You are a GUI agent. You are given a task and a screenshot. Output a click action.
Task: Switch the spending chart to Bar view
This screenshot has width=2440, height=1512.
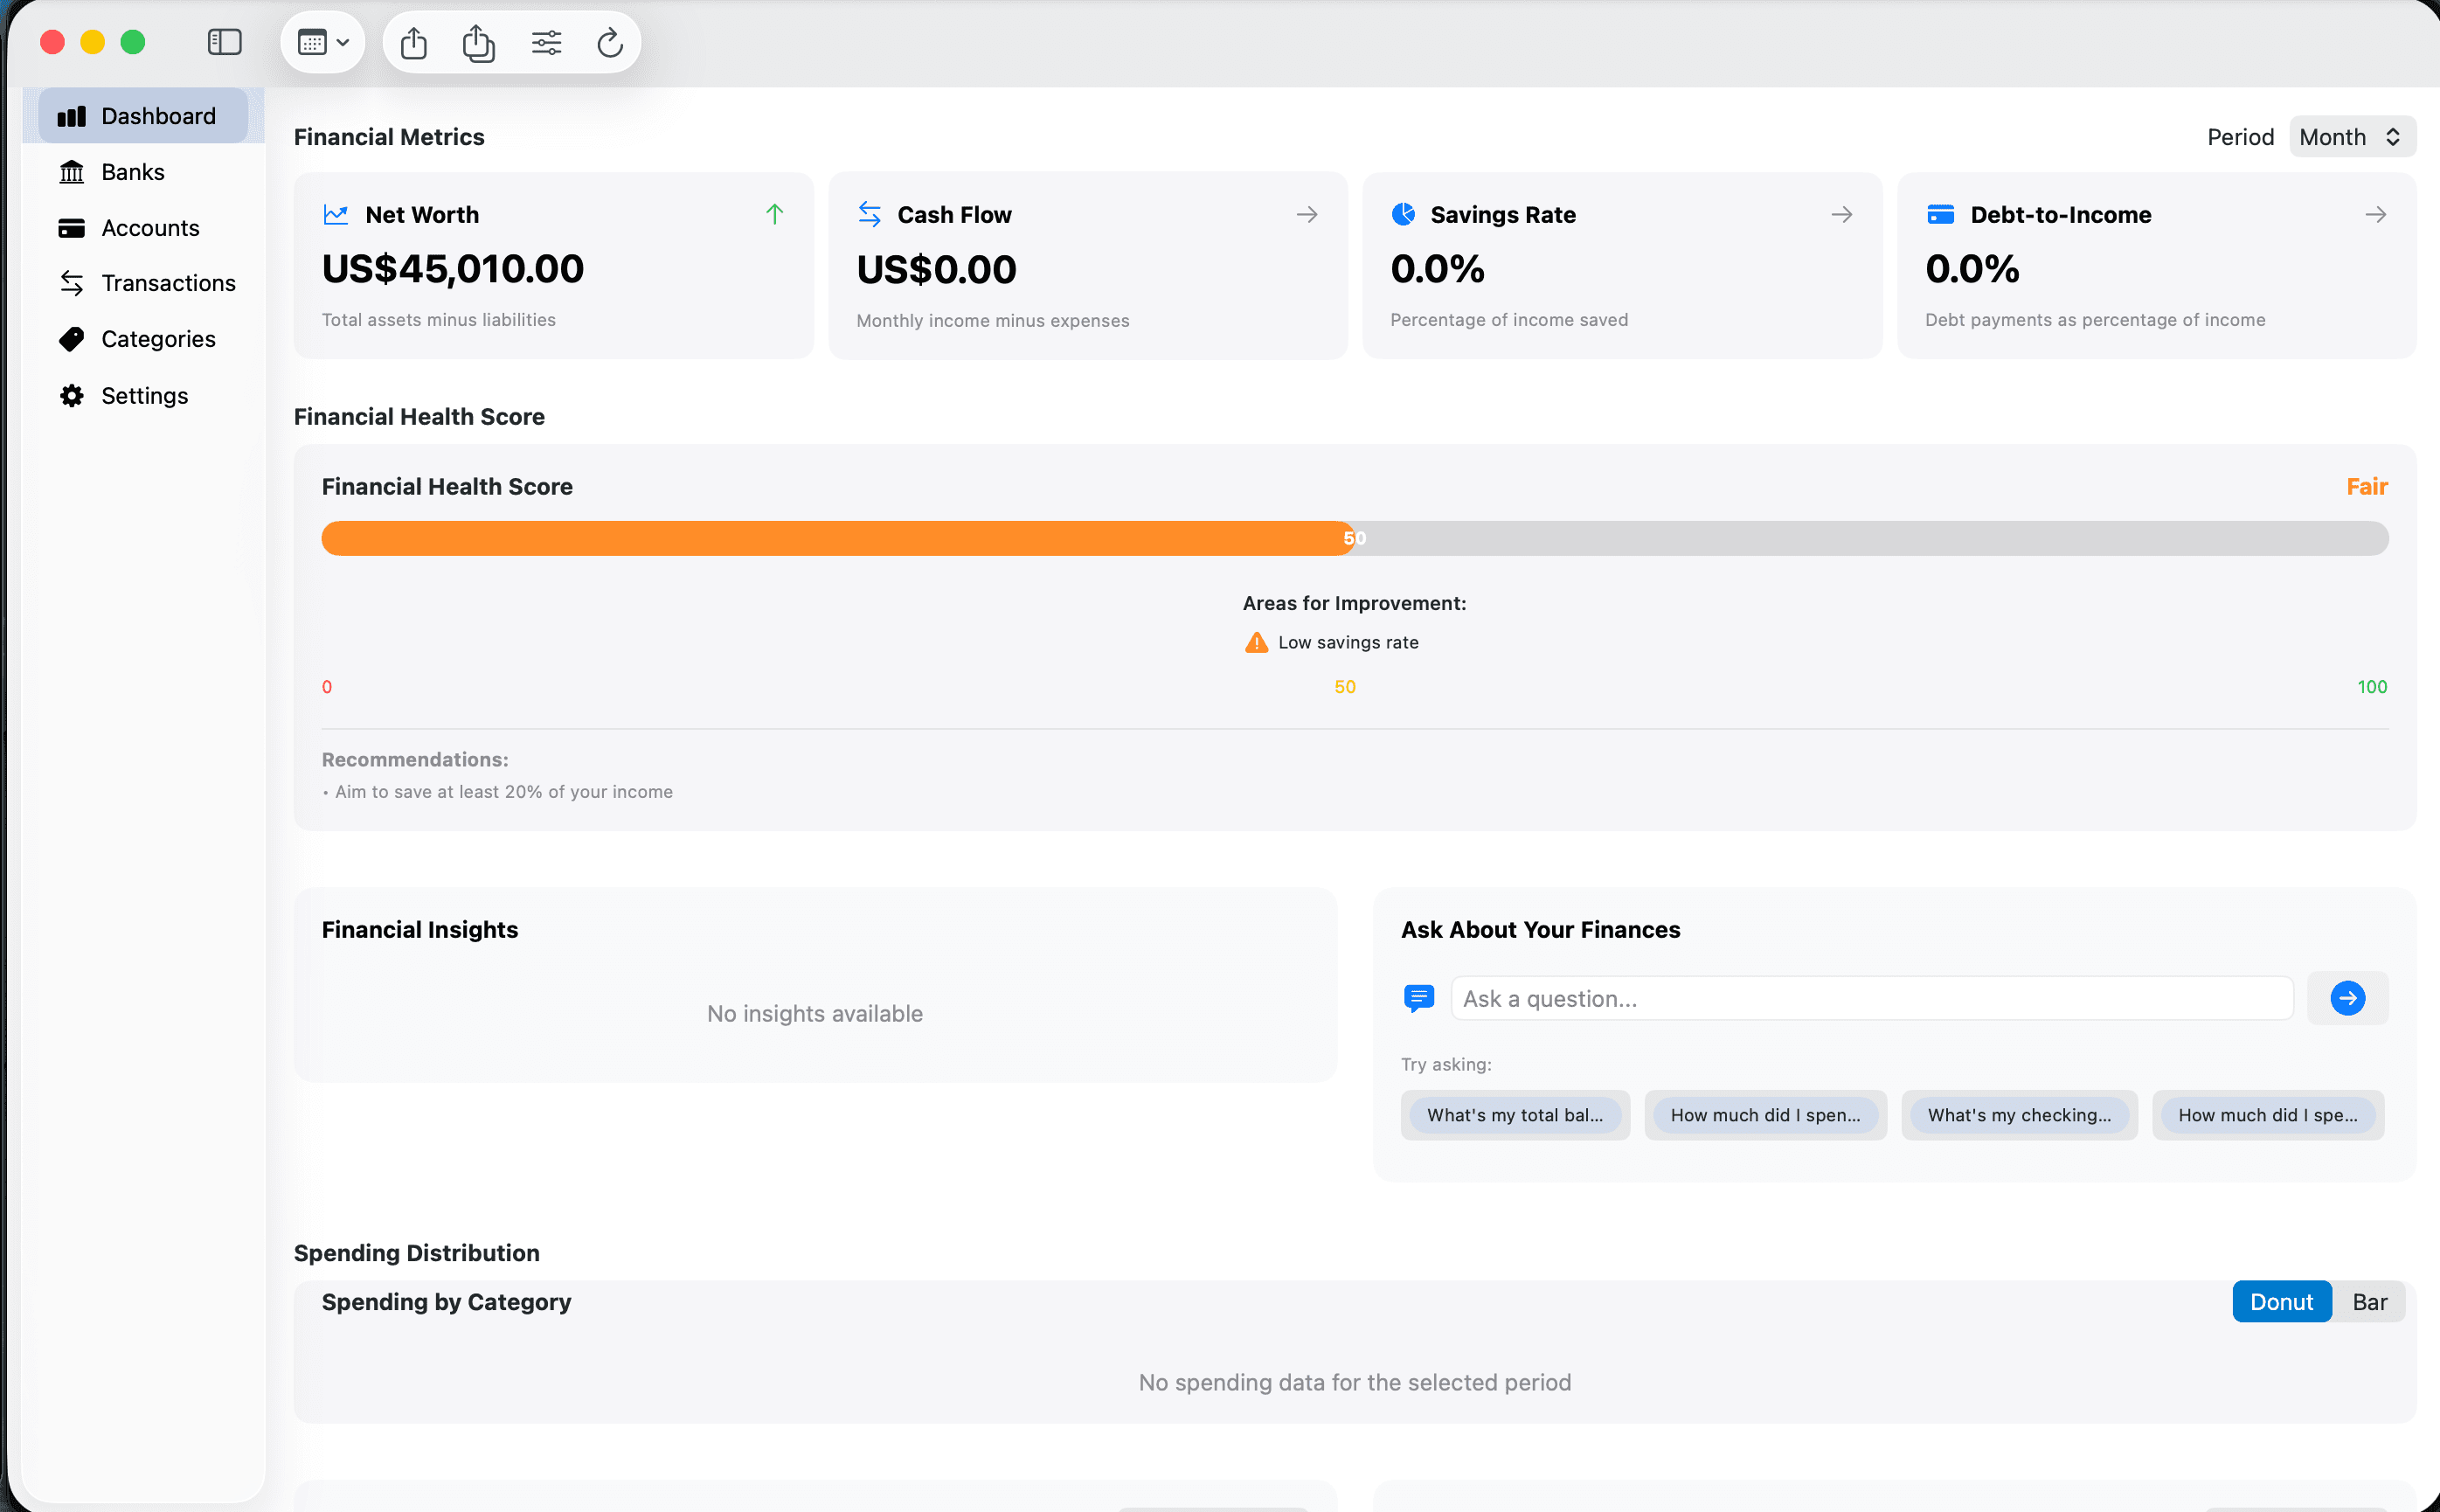(2368, 1301)
